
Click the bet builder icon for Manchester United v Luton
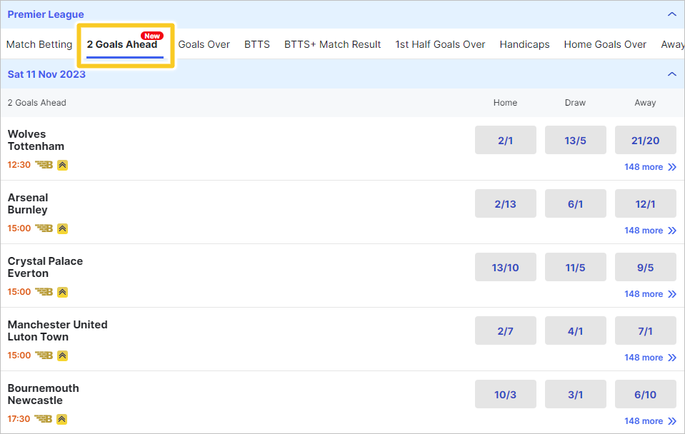click(x=44, y=355)
